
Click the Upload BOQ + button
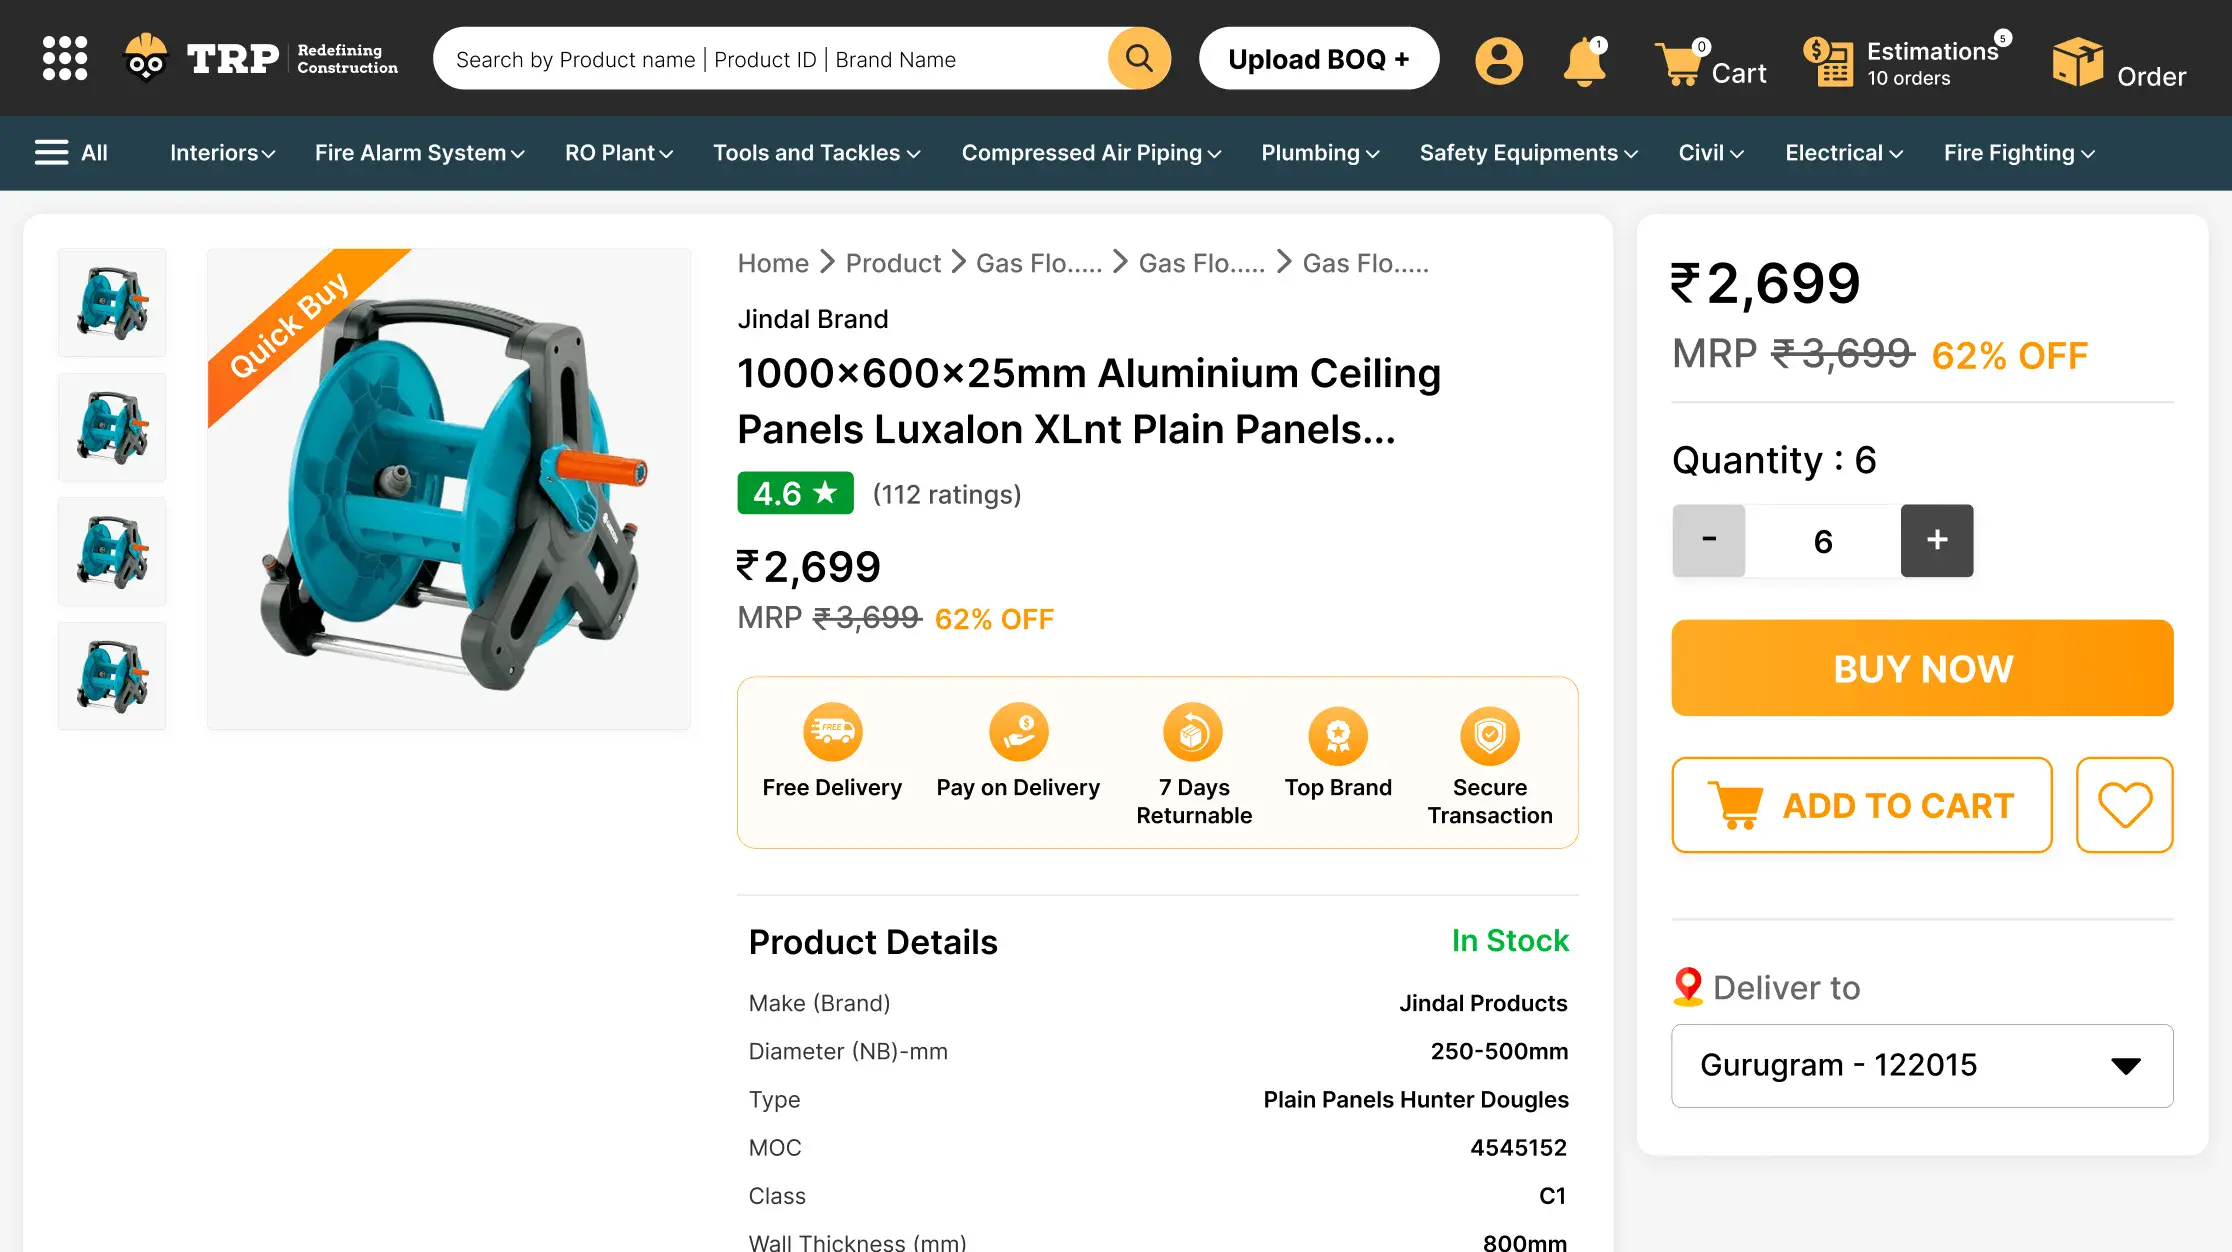[1318, 59]
